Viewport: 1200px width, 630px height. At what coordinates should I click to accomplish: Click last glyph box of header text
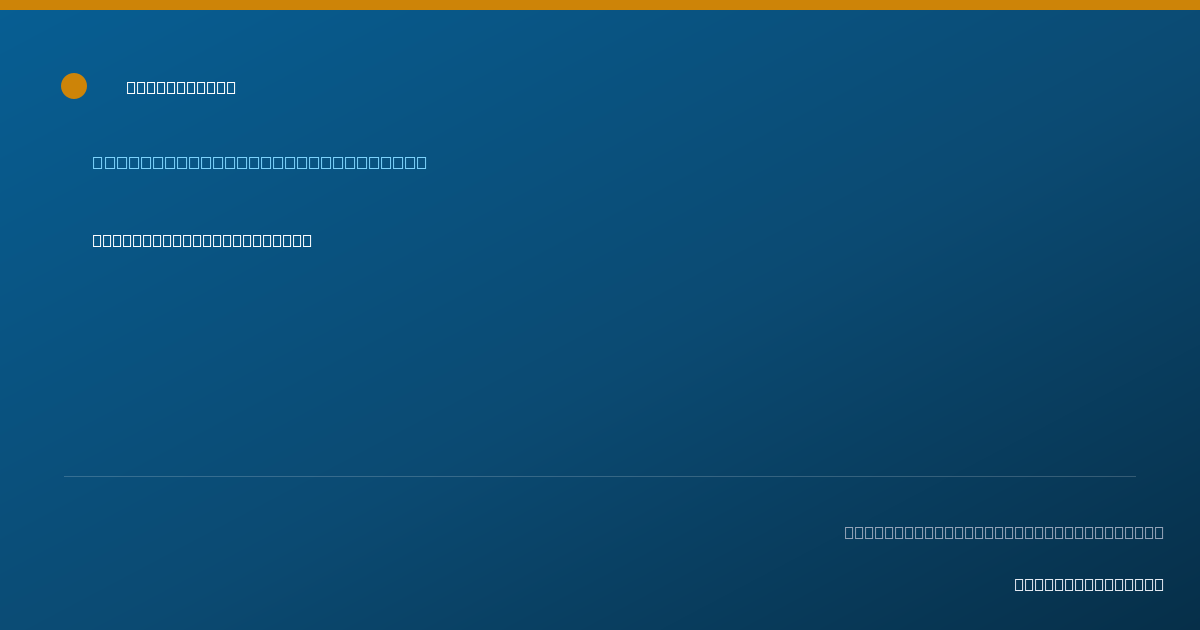point(231,88)
